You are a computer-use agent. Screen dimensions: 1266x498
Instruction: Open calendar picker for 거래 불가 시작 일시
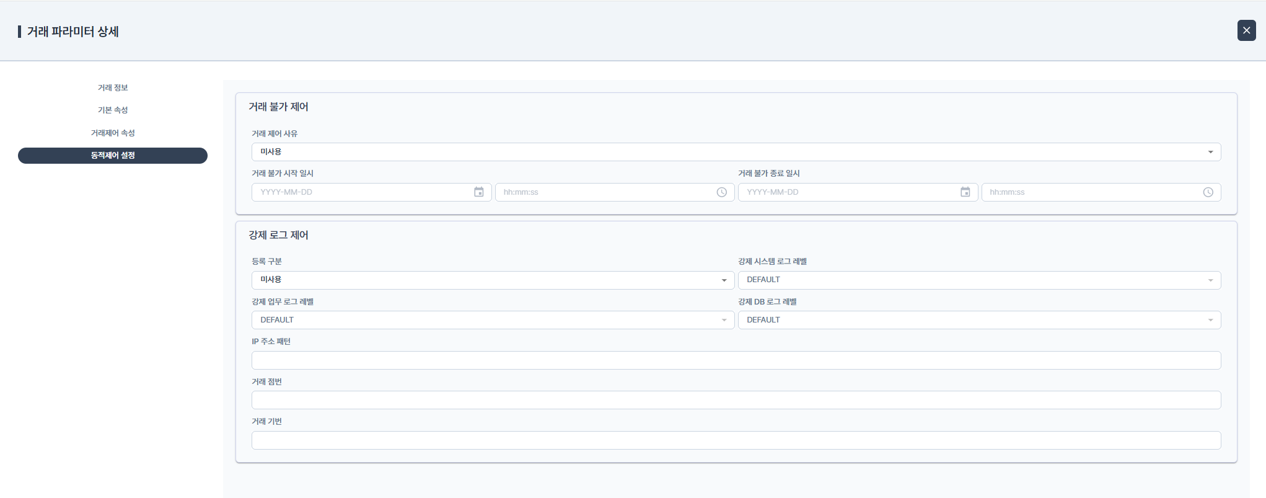[x=479, y=192]
